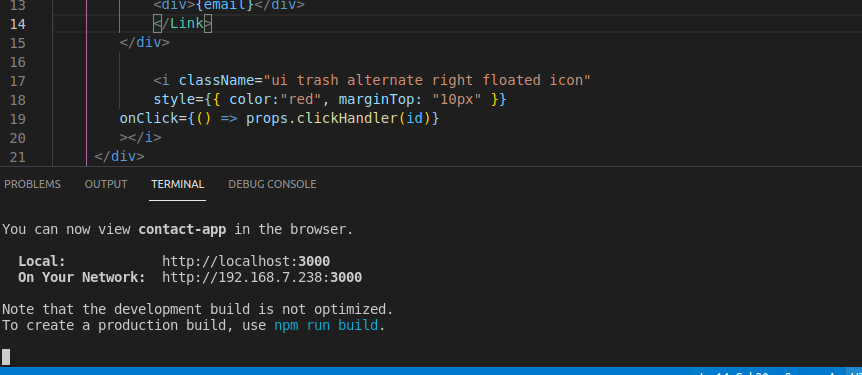The image size is (862, 375).
Task: Click the </div> tag on line 15
Action: [145, 42]
